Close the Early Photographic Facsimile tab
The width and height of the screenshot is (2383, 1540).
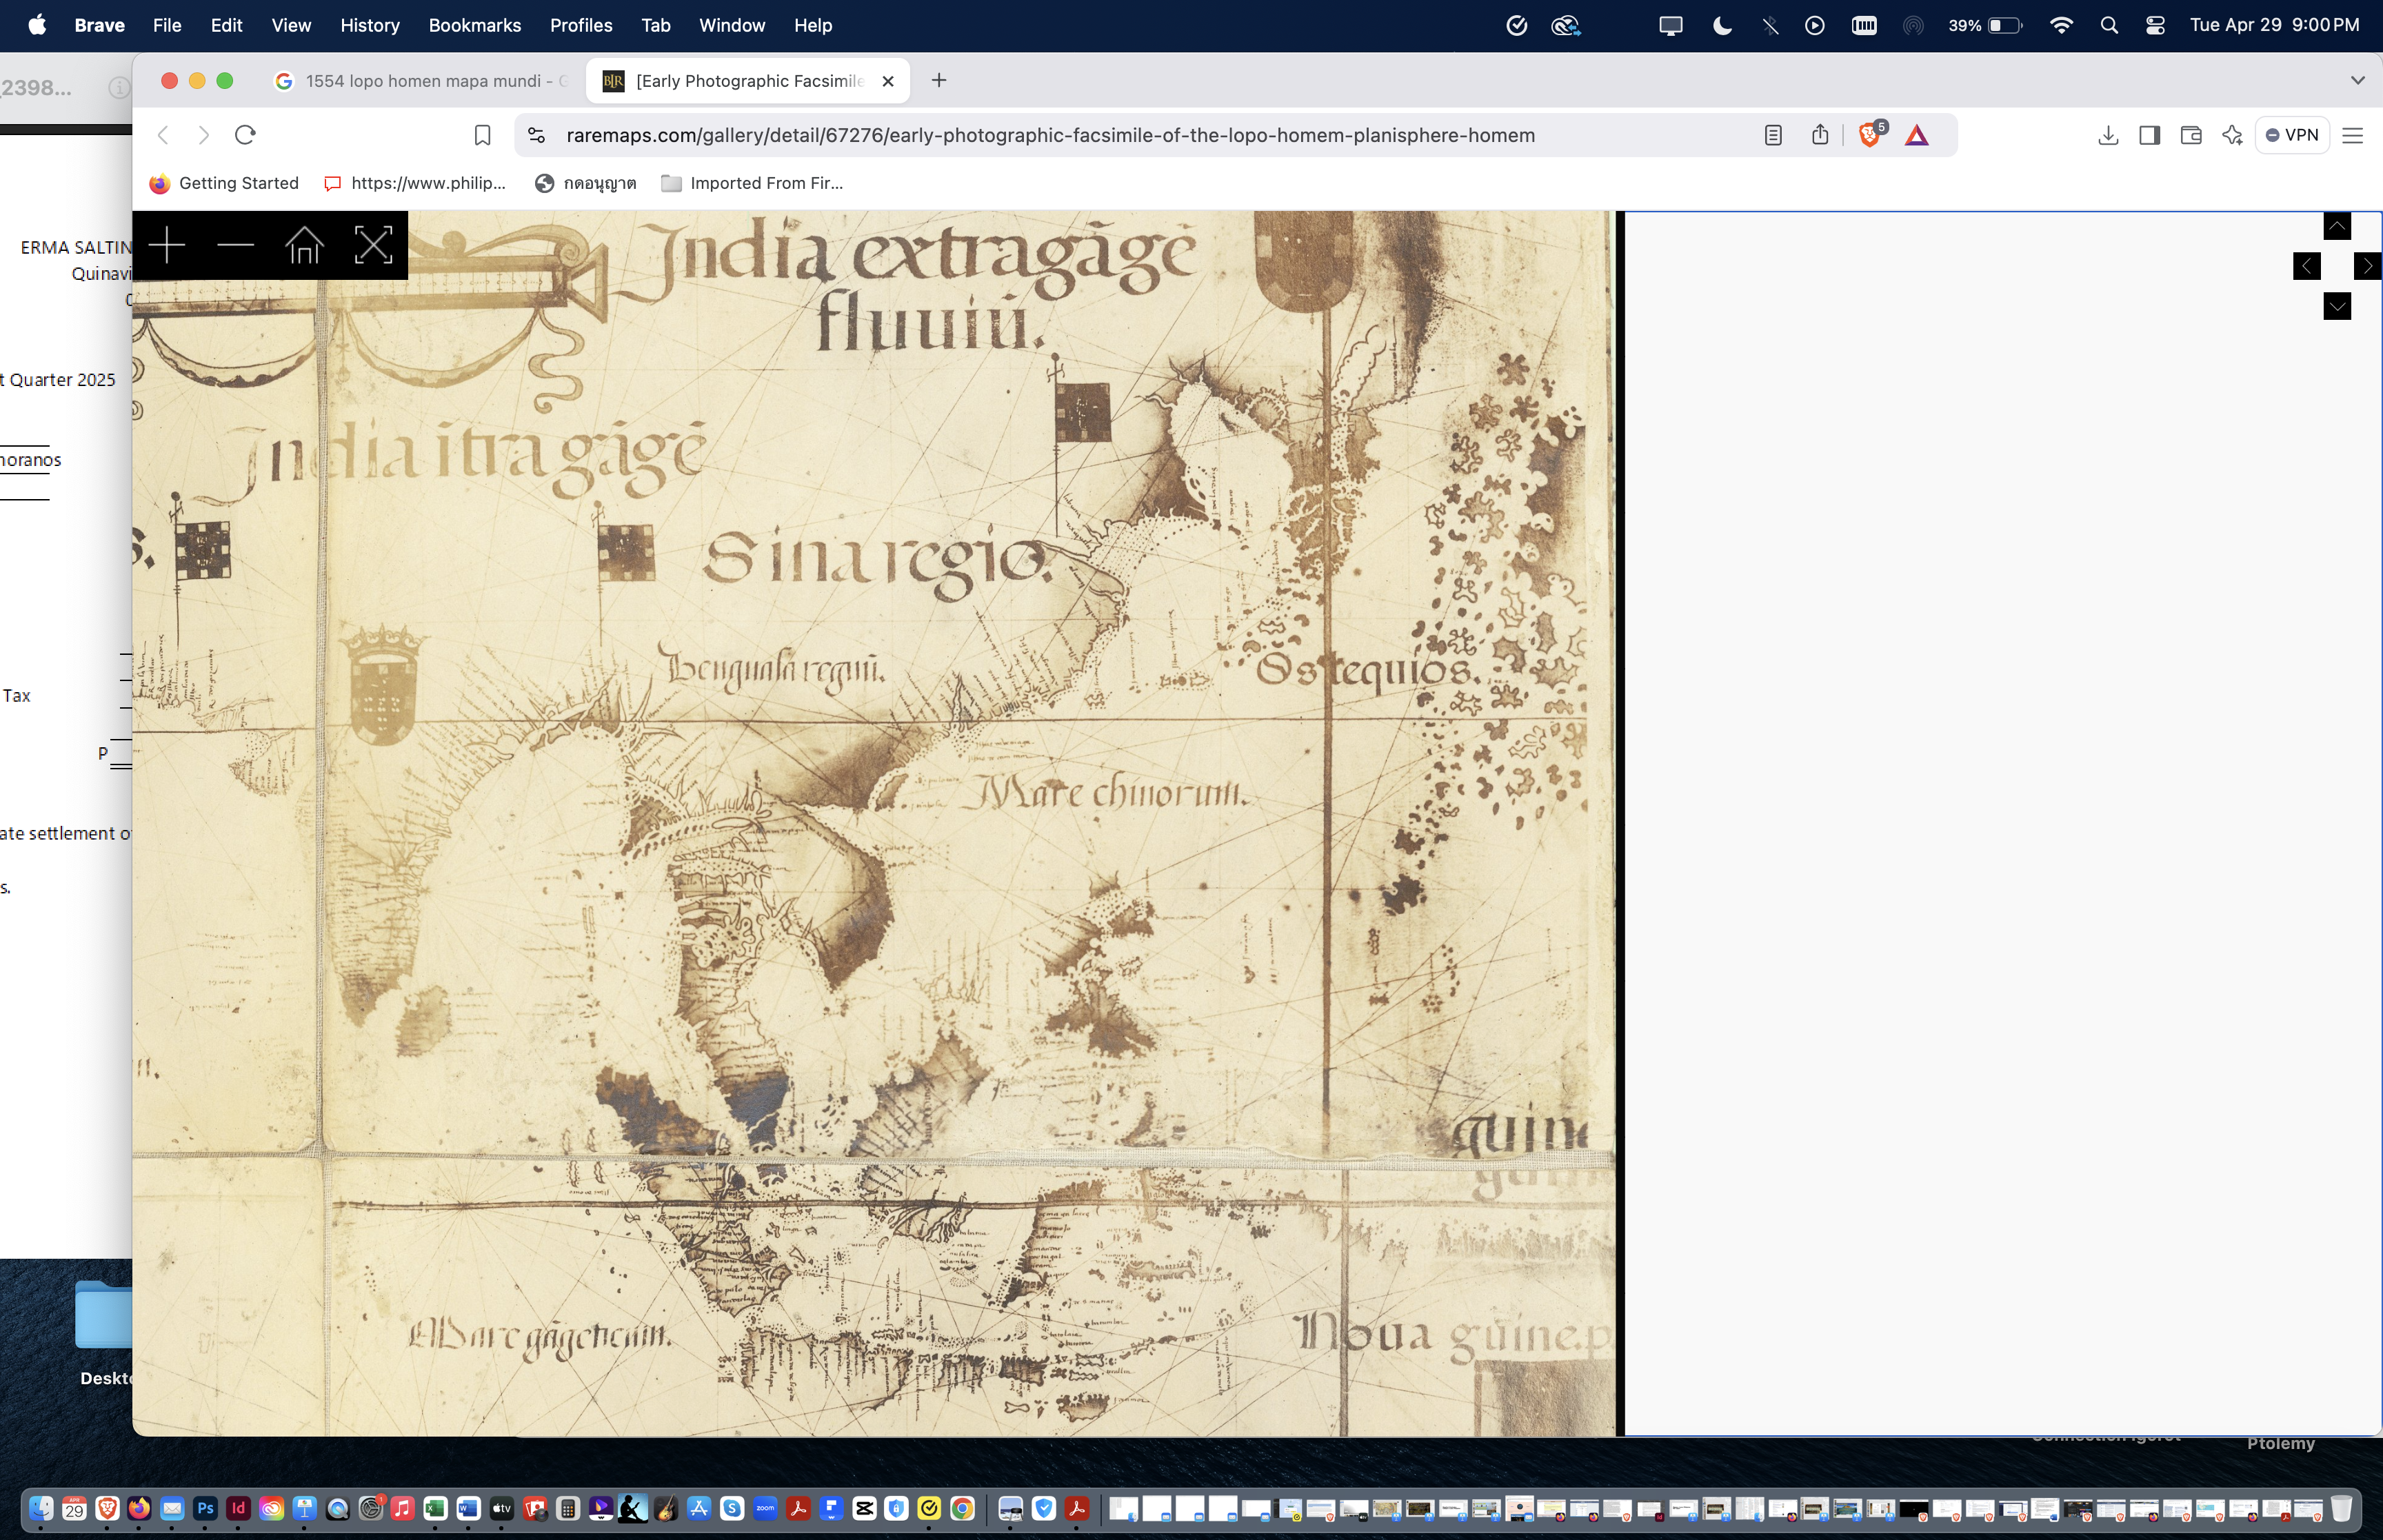(887, 81)
